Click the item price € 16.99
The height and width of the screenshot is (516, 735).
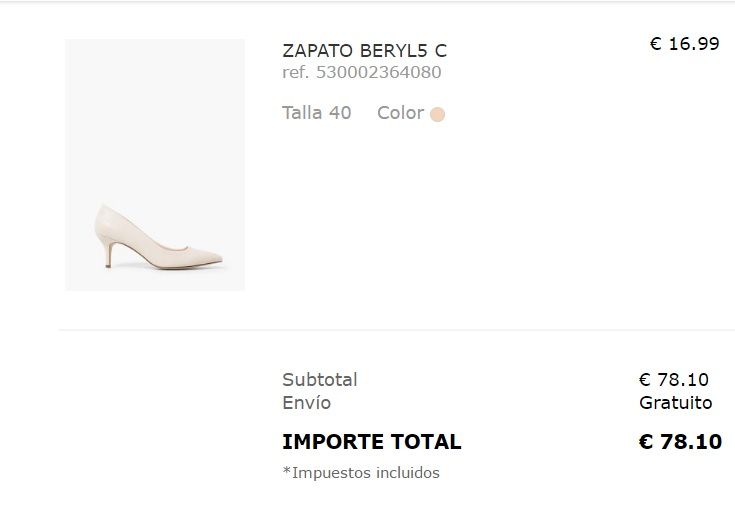[684, 44]
